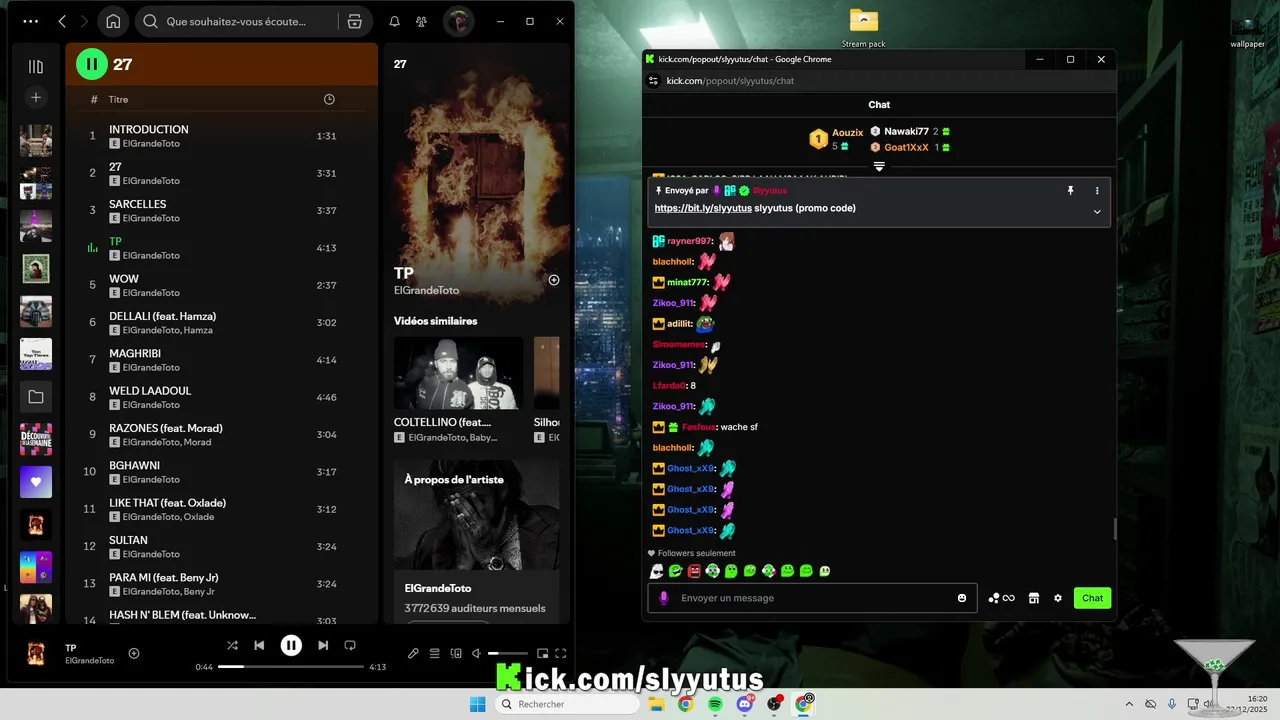Image resolution: width=1280 pixels, height=720 pixels.
Task: Skip to previous track
Action: (x=259, y=646)
